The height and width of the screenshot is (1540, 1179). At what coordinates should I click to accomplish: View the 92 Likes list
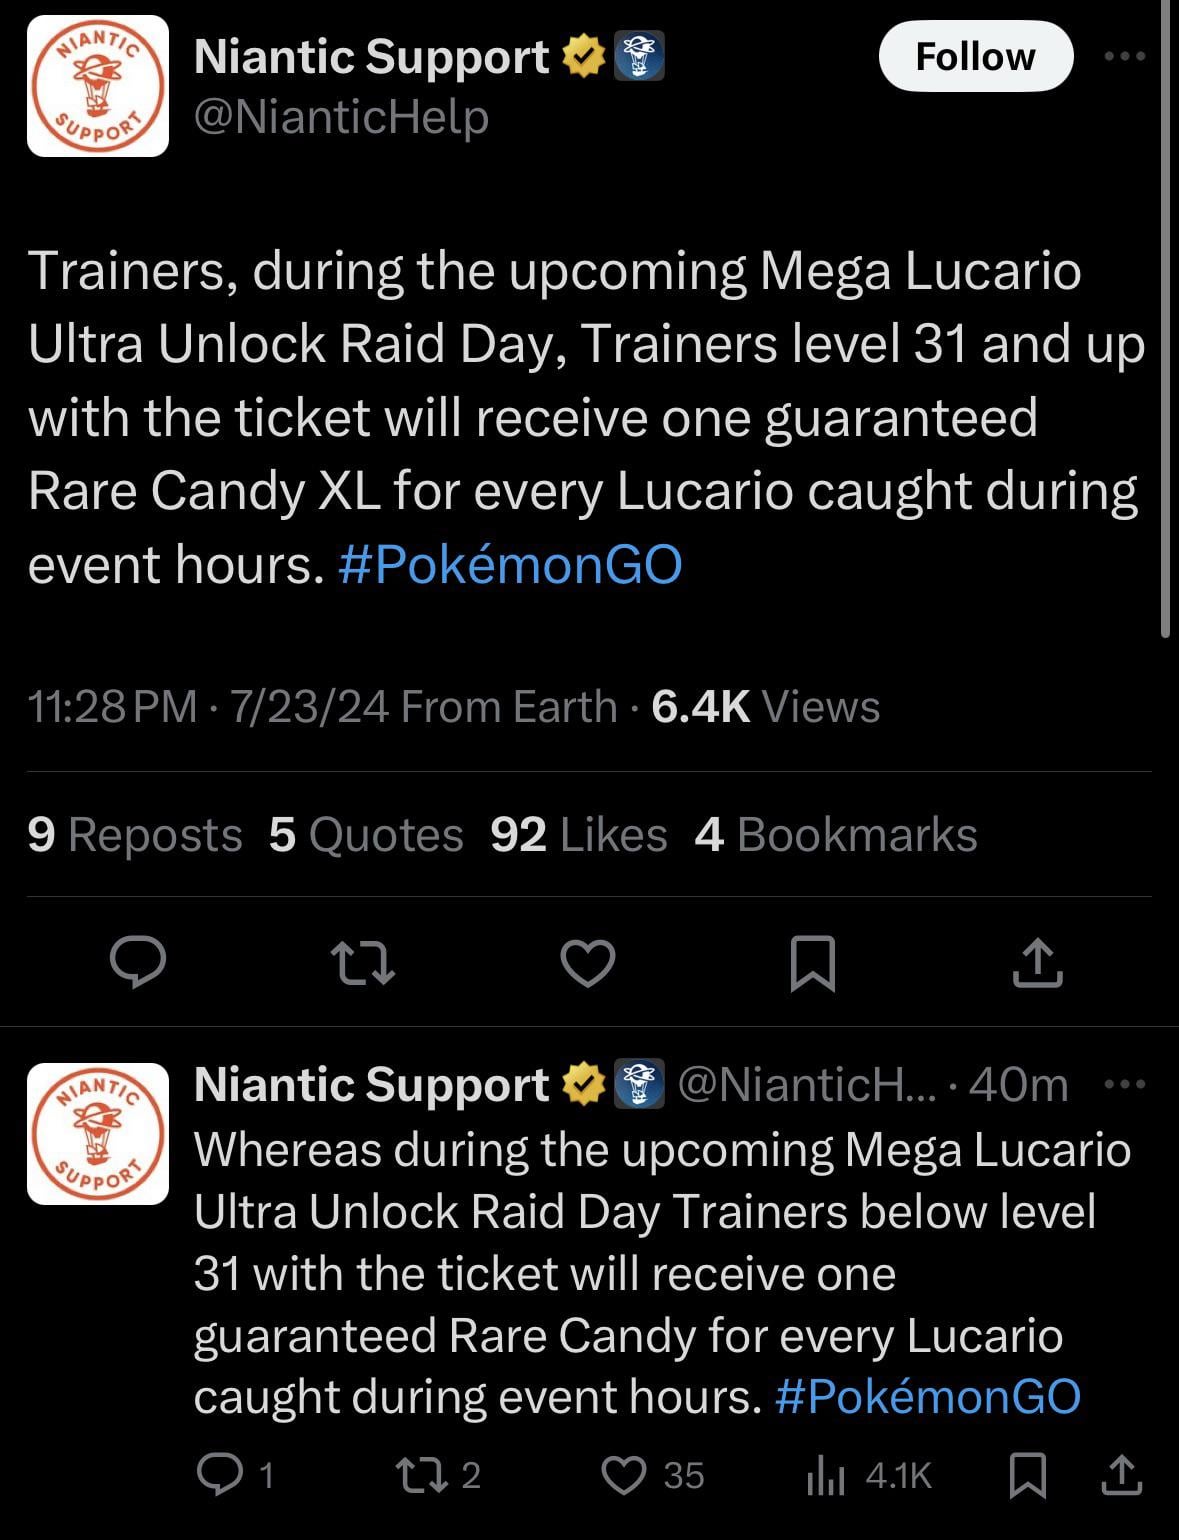578,835
